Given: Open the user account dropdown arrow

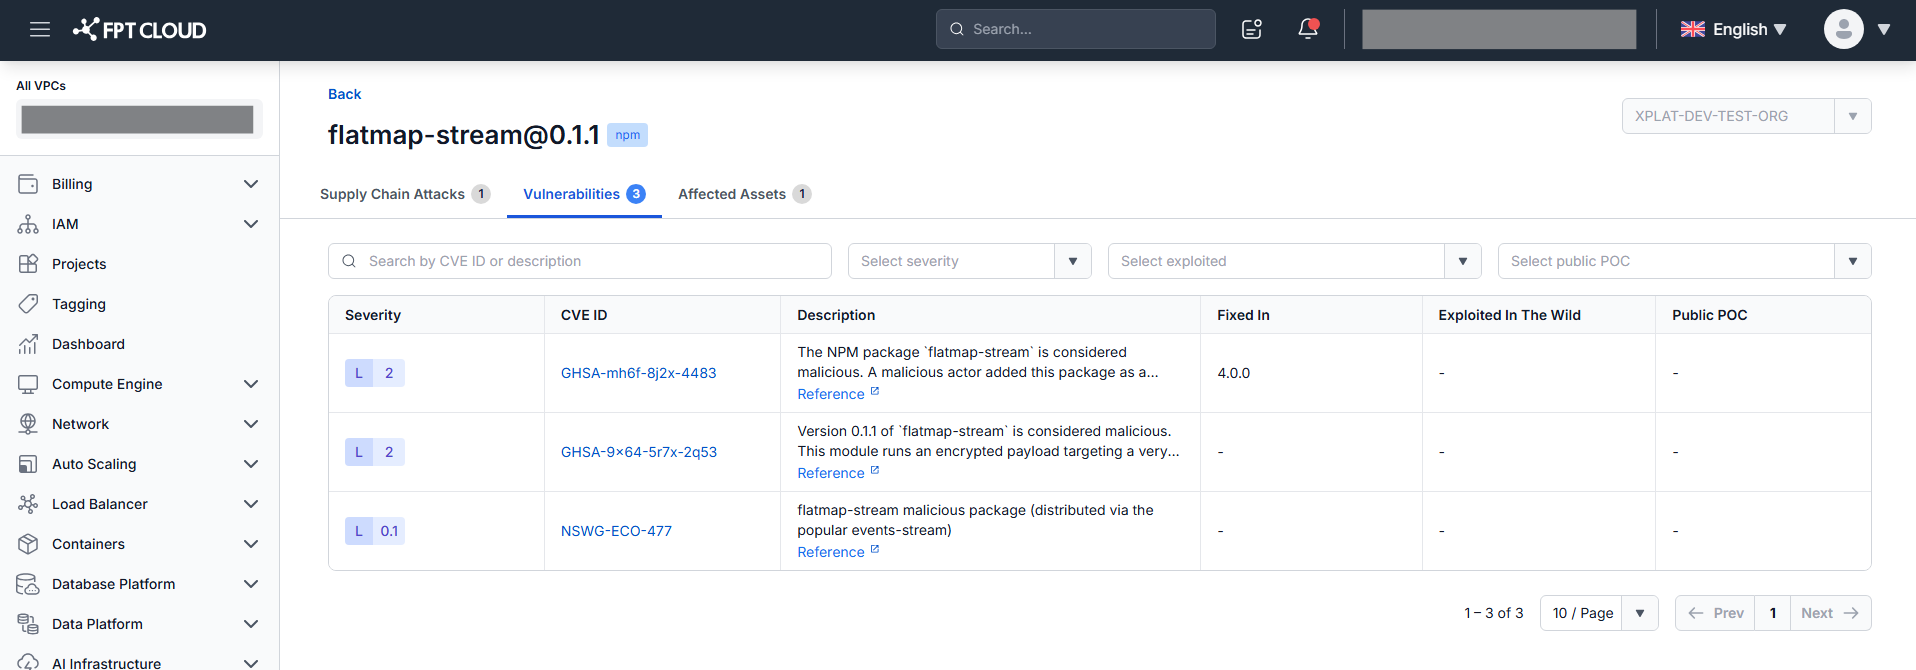Looking at the screenshot, I should (x=1884, y=29).
